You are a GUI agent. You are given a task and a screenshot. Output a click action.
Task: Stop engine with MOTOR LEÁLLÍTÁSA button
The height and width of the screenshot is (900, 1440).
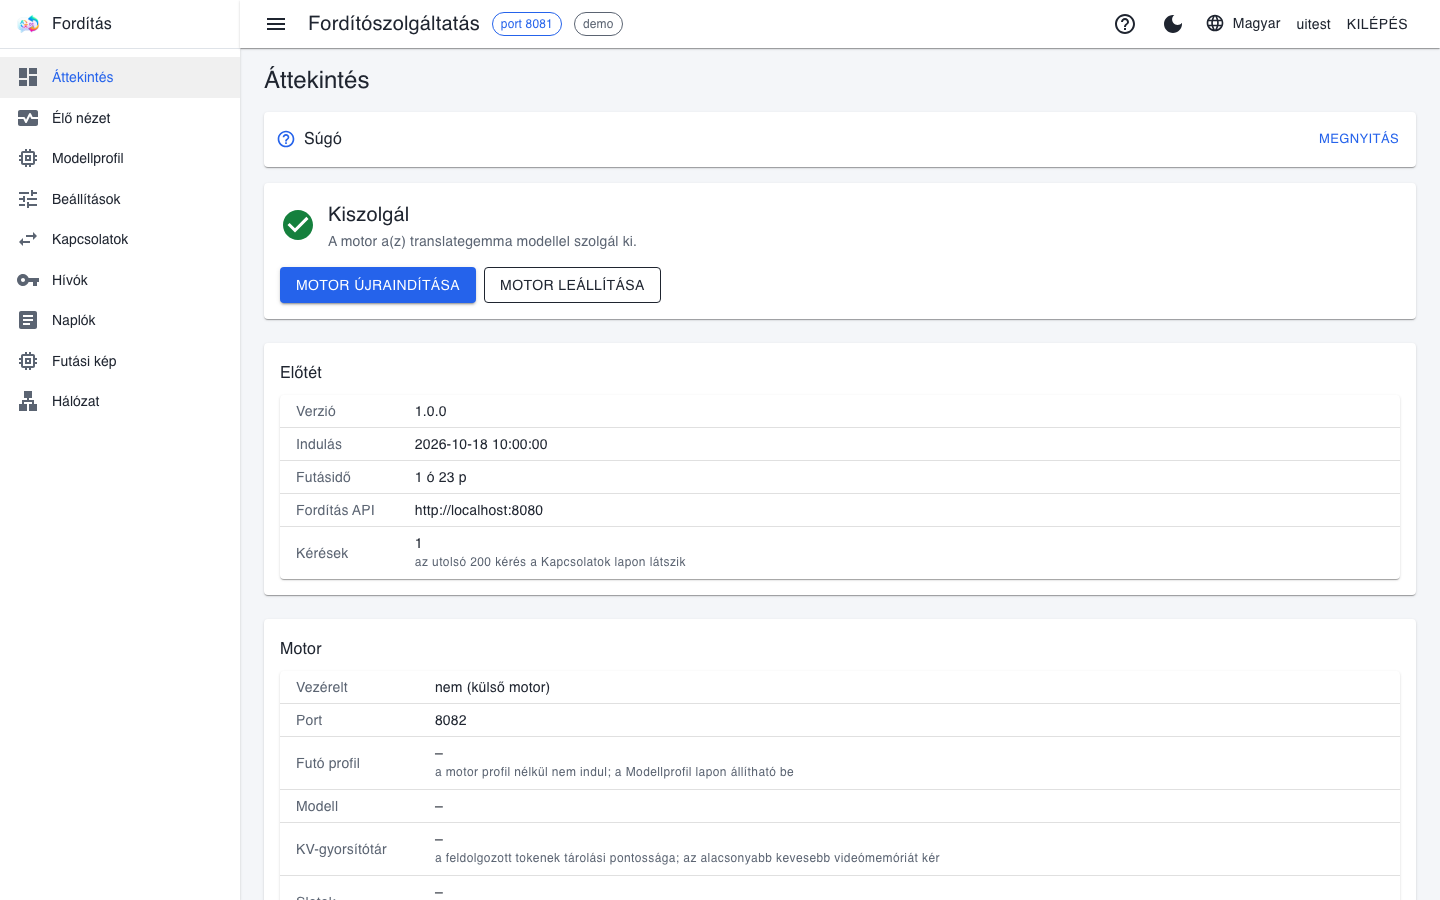point(572,285)
